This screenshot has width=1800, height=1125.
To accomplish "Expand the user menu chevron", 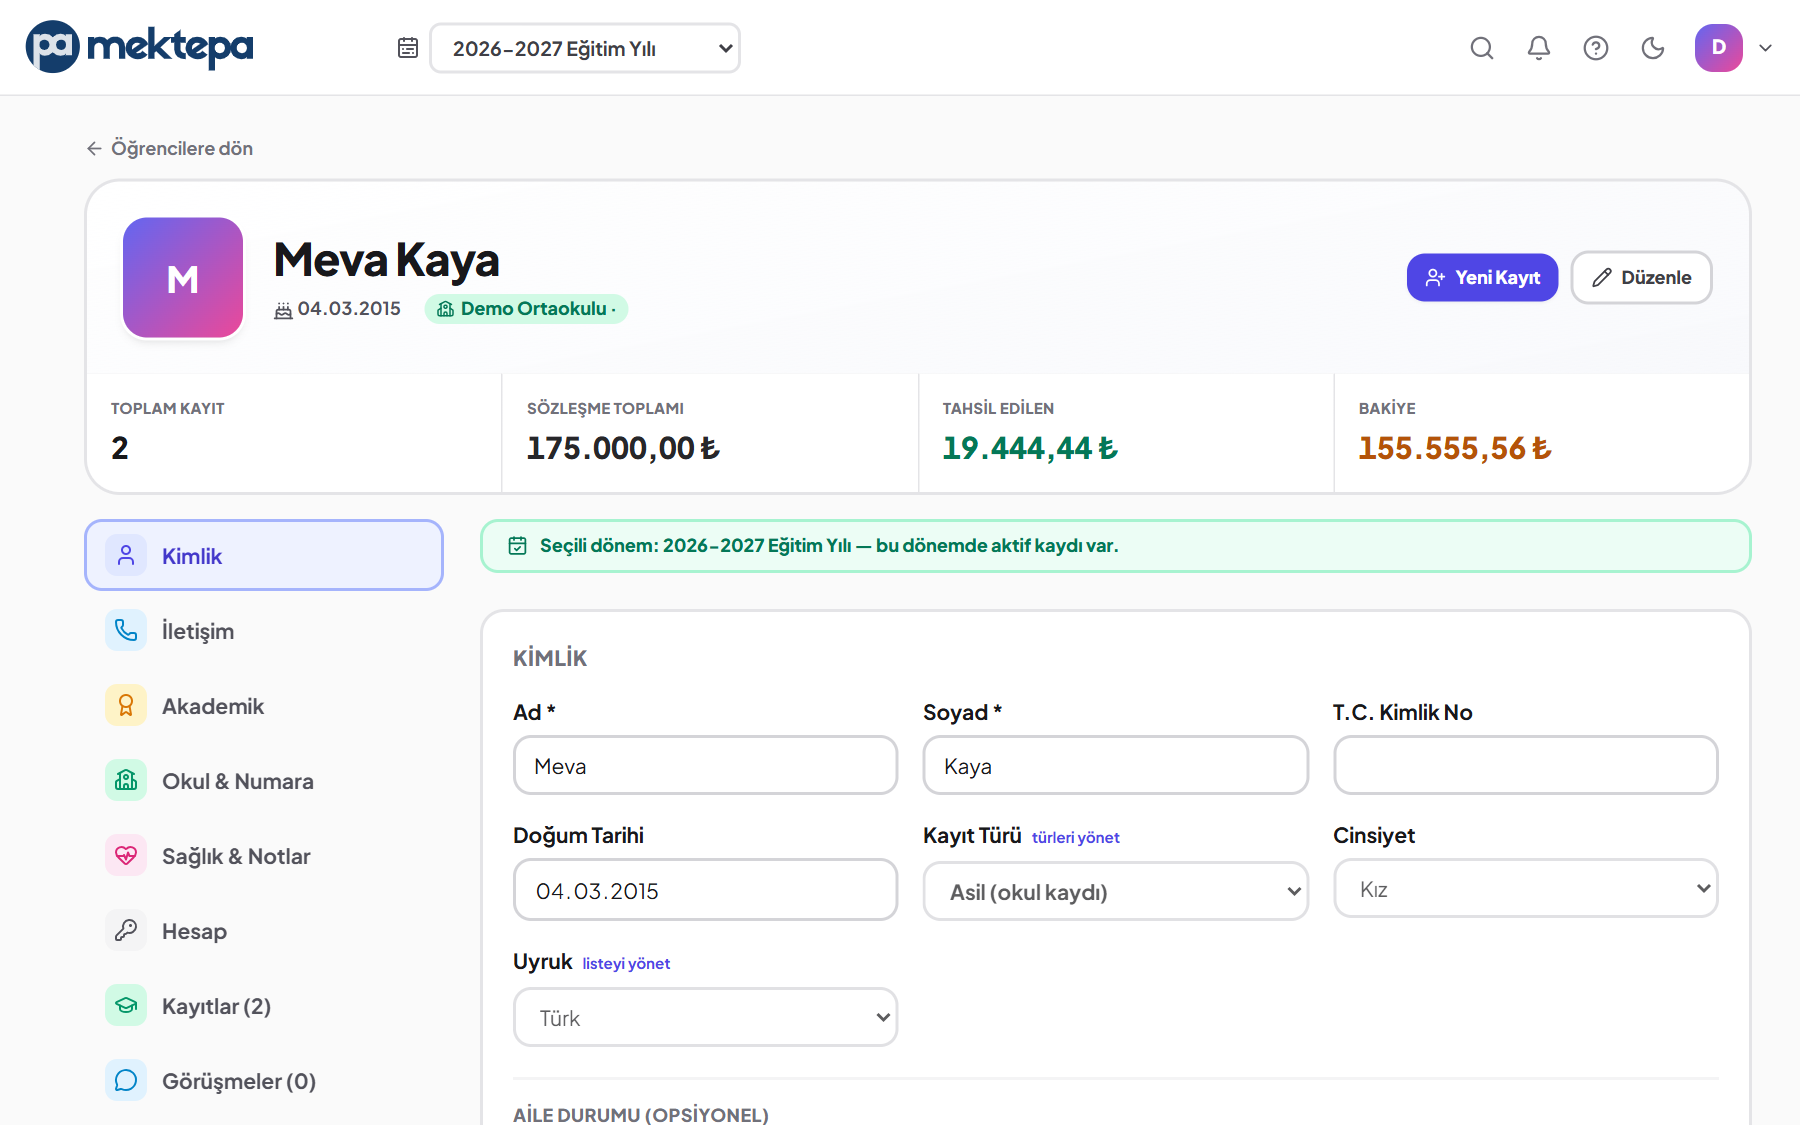I will click(1766, 48).
